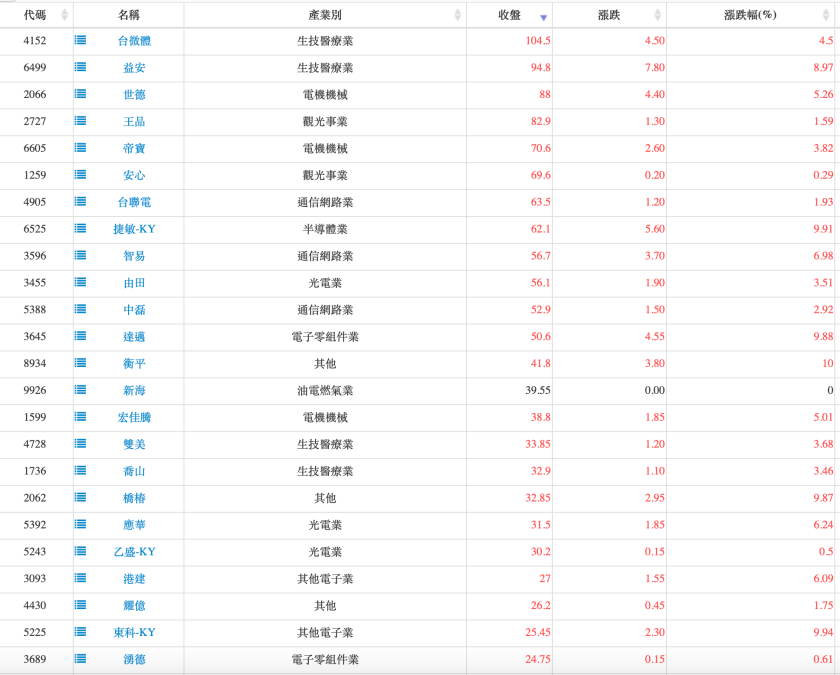The image size is (840, 675).
Task: Open the list icon in the 達邁 row
Action: 80,337
